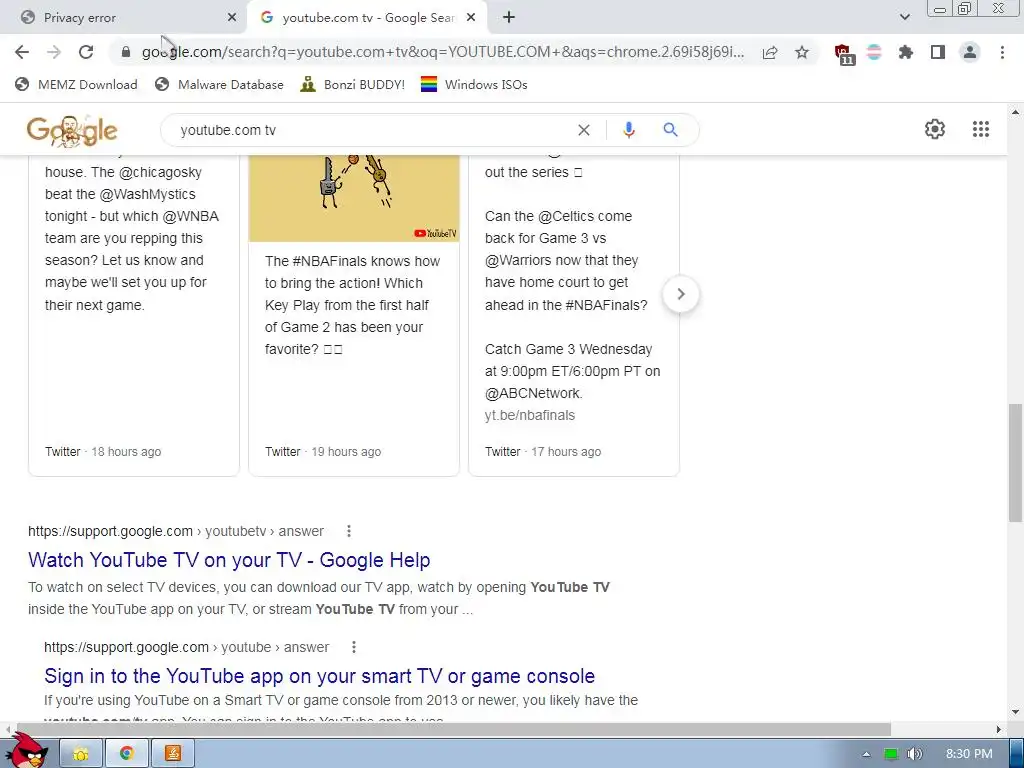
Task: Open the Google apps grid
Action: [x=981, y=129]
